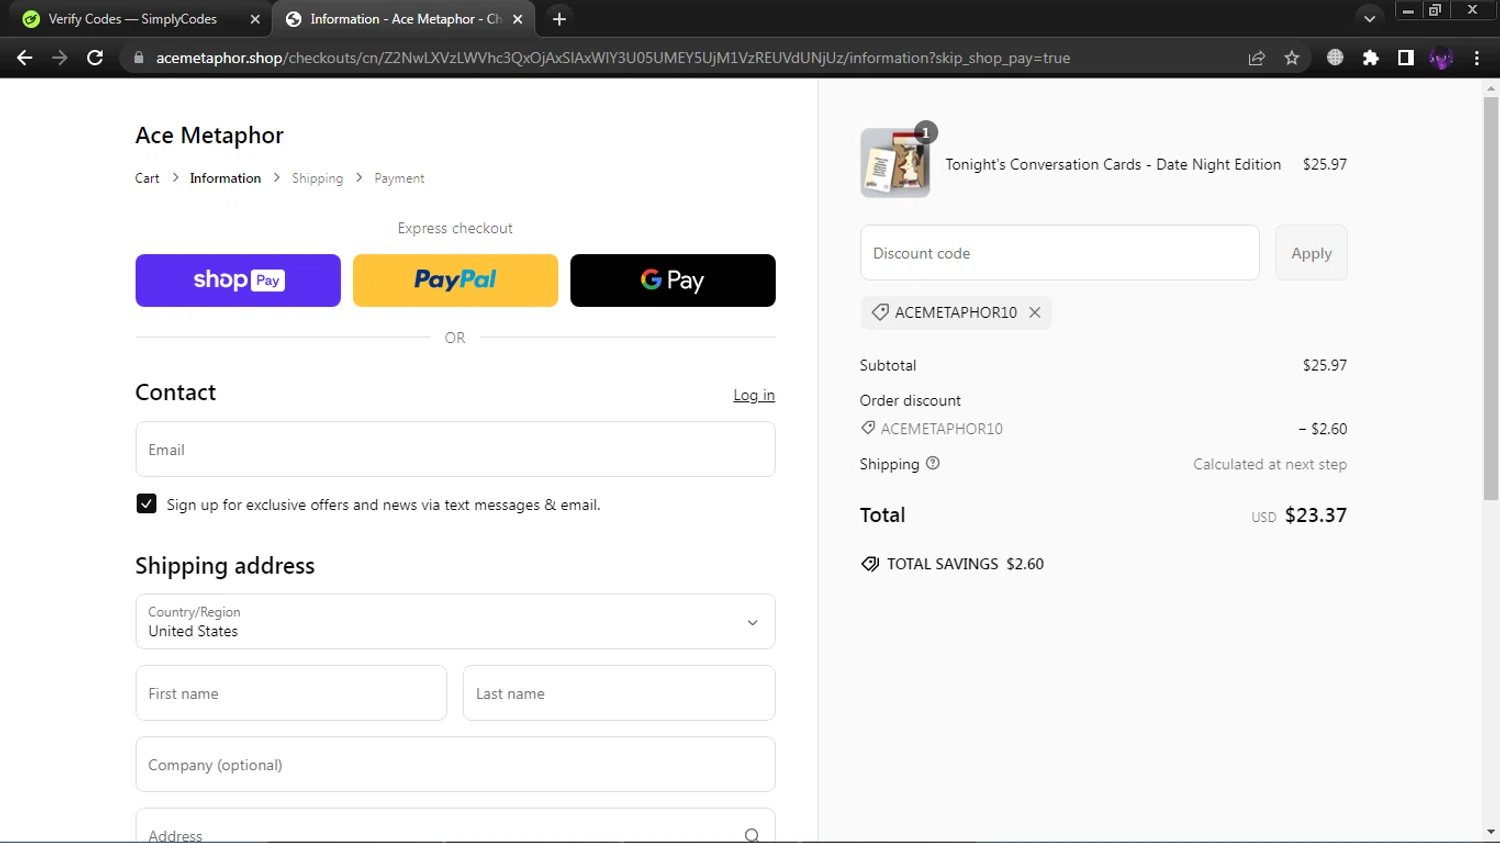Select the Information breadcrumb step
The width and height of the screenshot is (1500, 843).
[x=225, y=178]
